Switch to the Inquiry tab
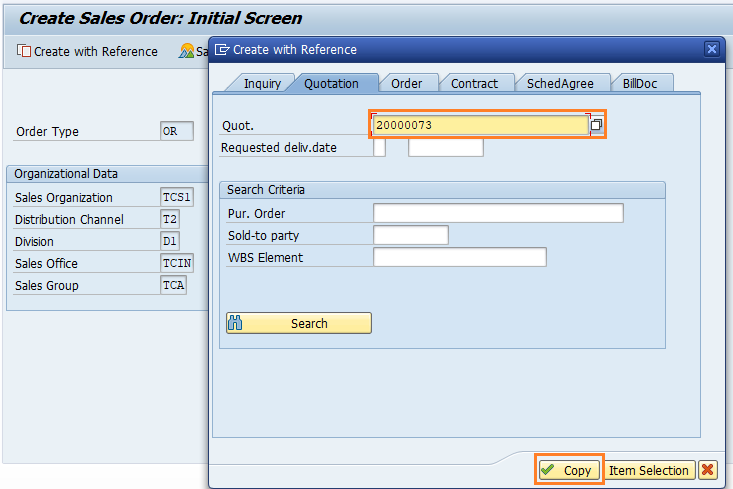 pyautogui.click(x=262, y=83)
